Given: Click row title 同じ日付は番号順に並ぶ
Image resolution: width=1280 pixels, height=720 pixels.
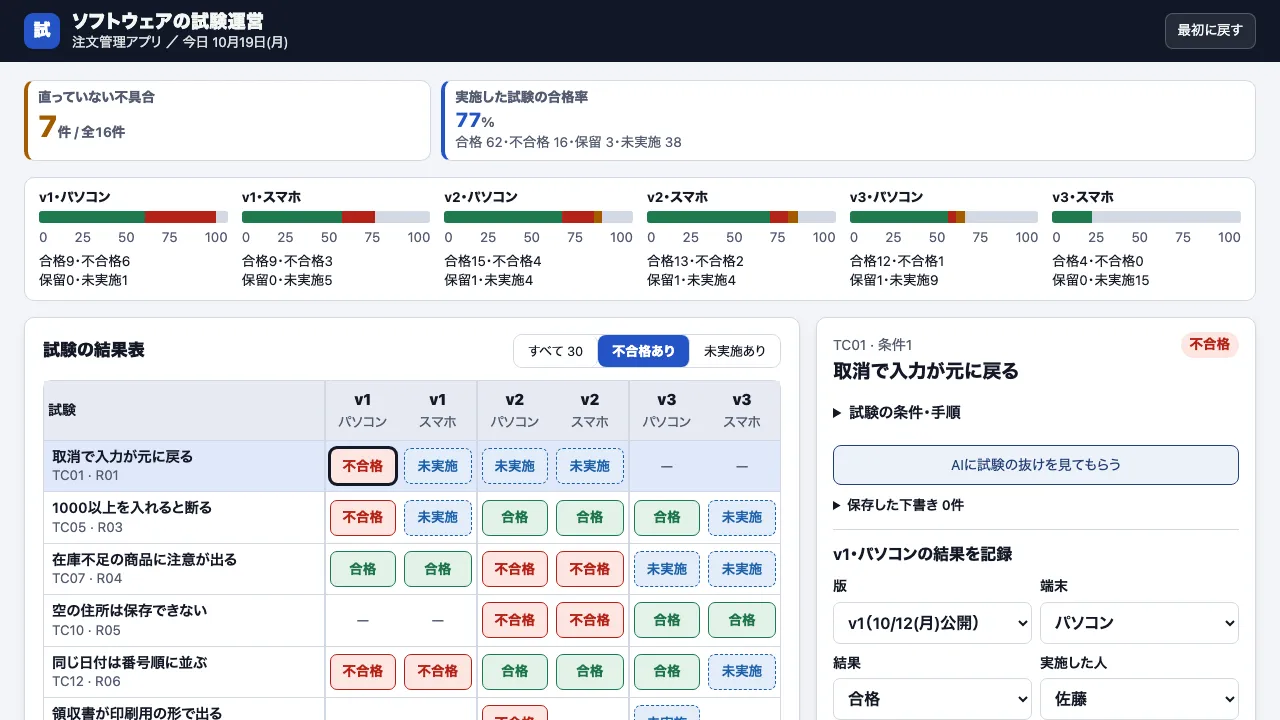Looking at the screenshot, I should coord(130,662).
